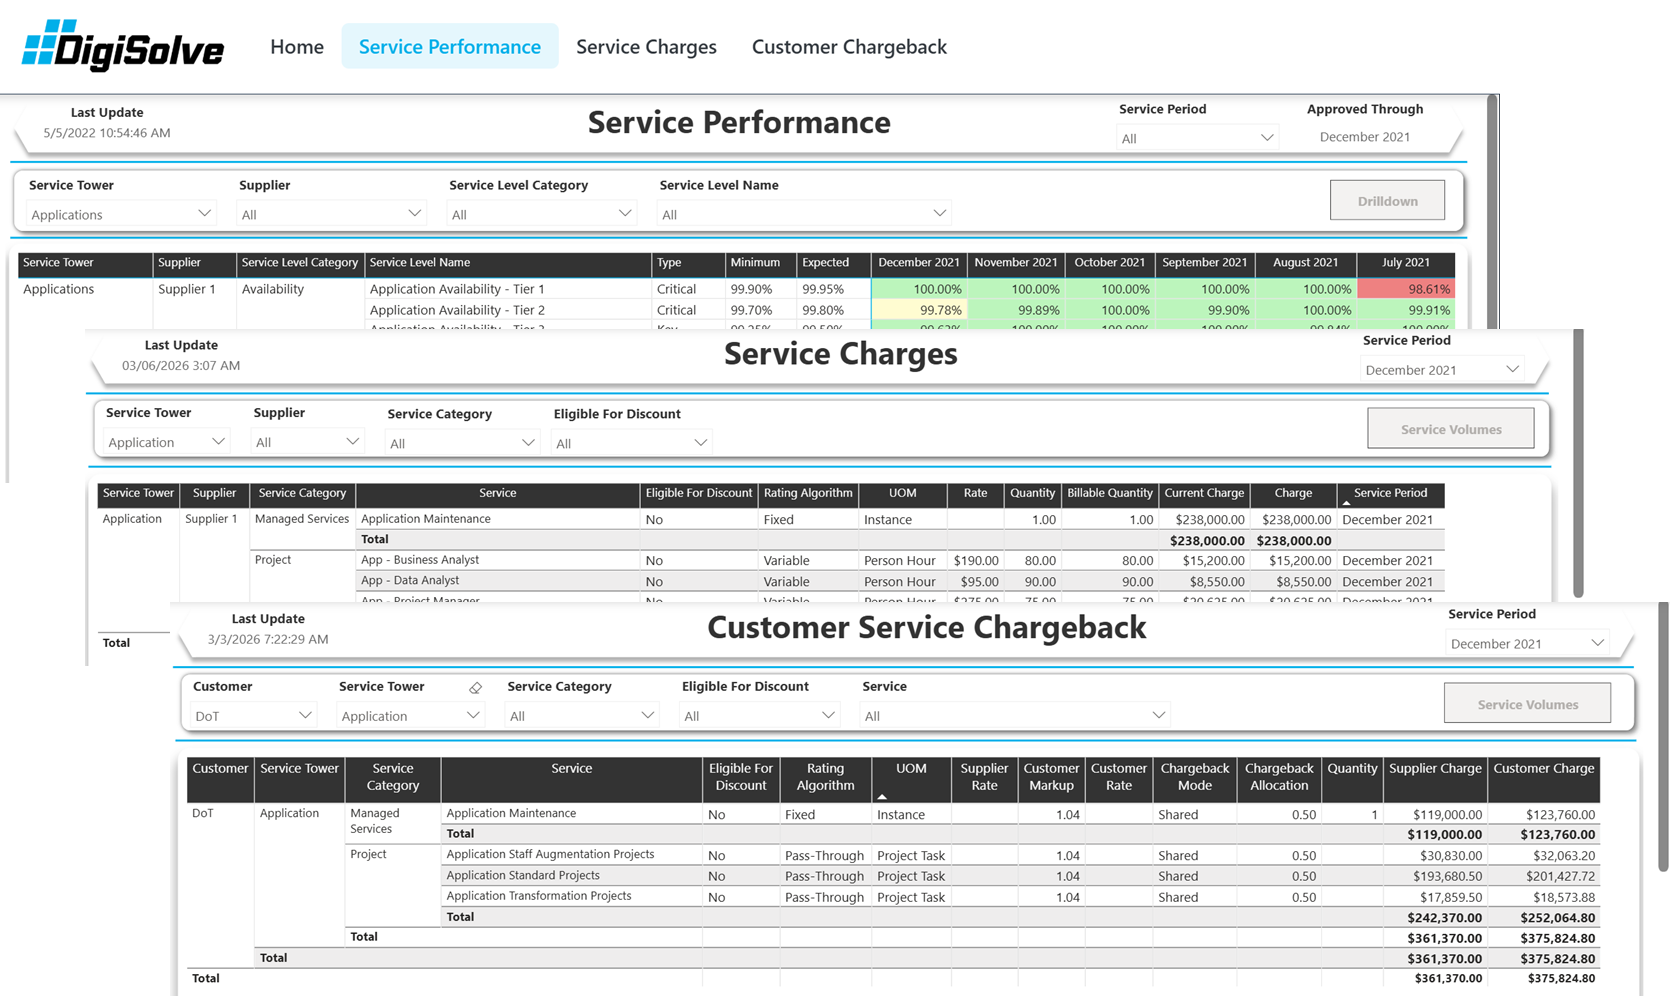
Task: Open the Customer Chargeback navigation tab
Action: pos(848,46)
